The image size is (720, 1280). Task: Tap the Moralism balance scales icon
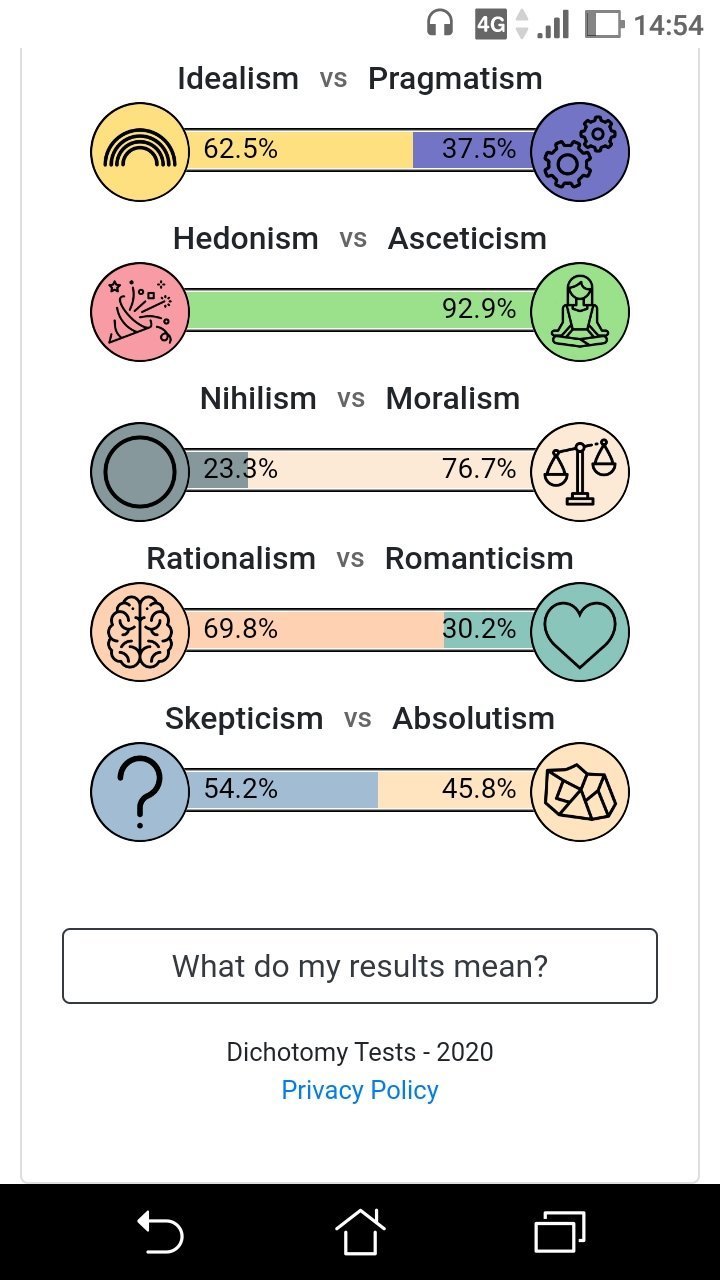click(x=580, y=471)
